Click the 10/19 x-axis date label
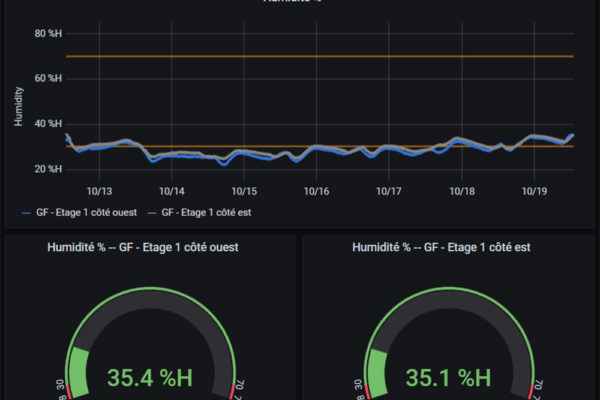The width and height of the screenshot is (600, 400). point(535,191)
